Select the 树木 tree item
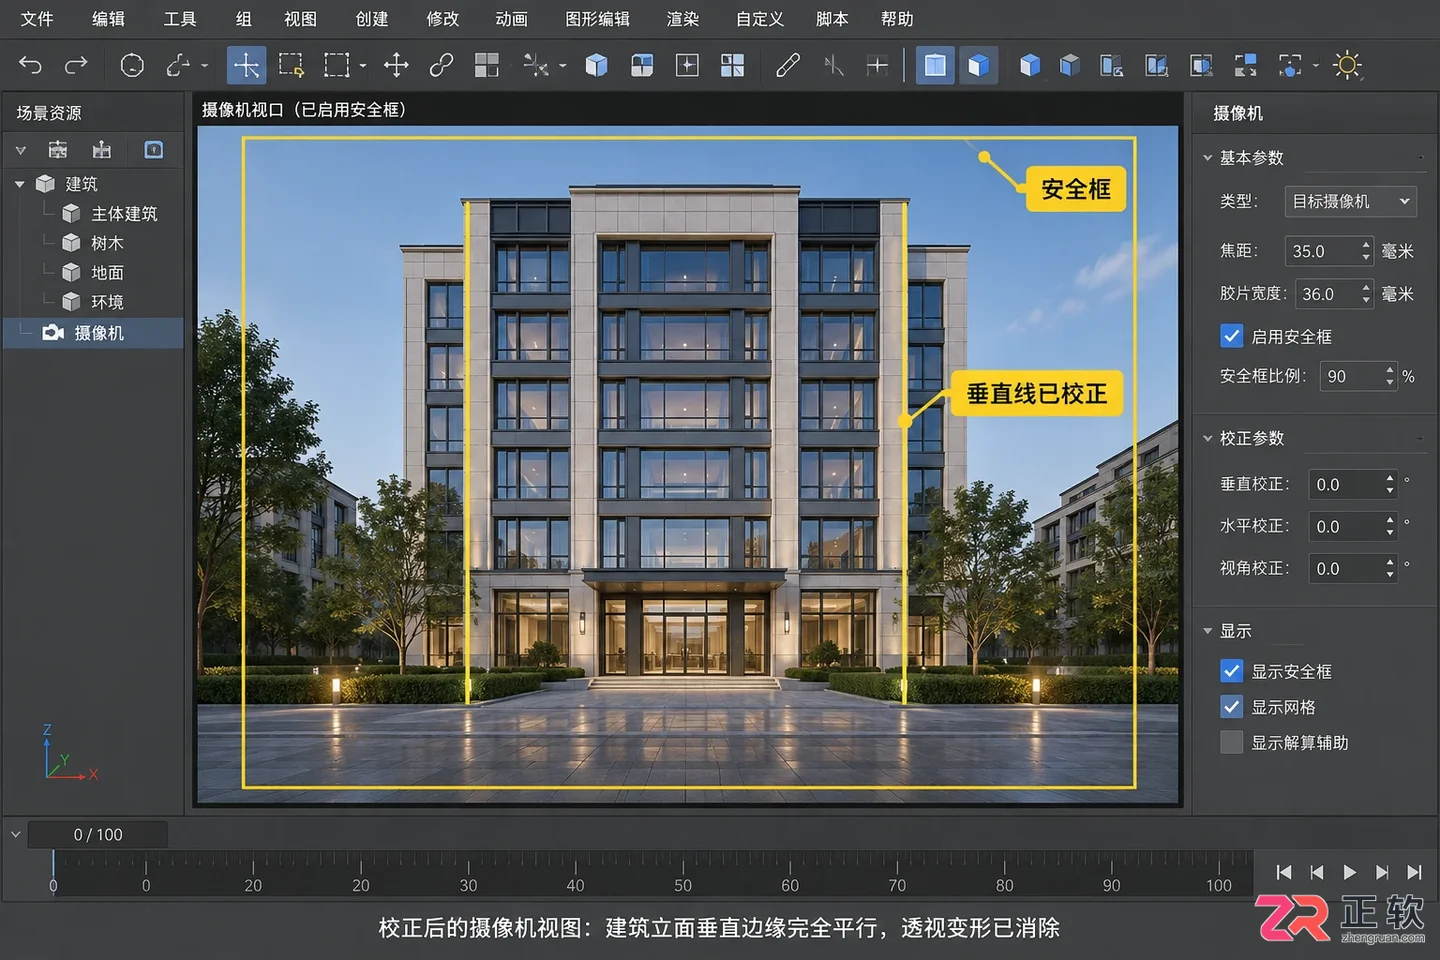Viewport: 1440px width, 960px height. [107, 243]
